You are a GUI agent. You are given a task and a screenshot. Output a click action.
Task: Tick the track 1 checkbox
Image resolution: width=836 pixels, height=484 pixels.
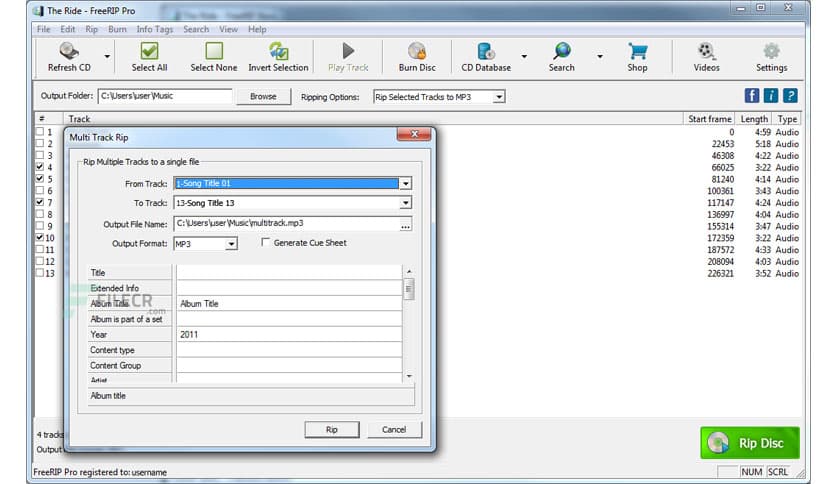click(40, 131)
